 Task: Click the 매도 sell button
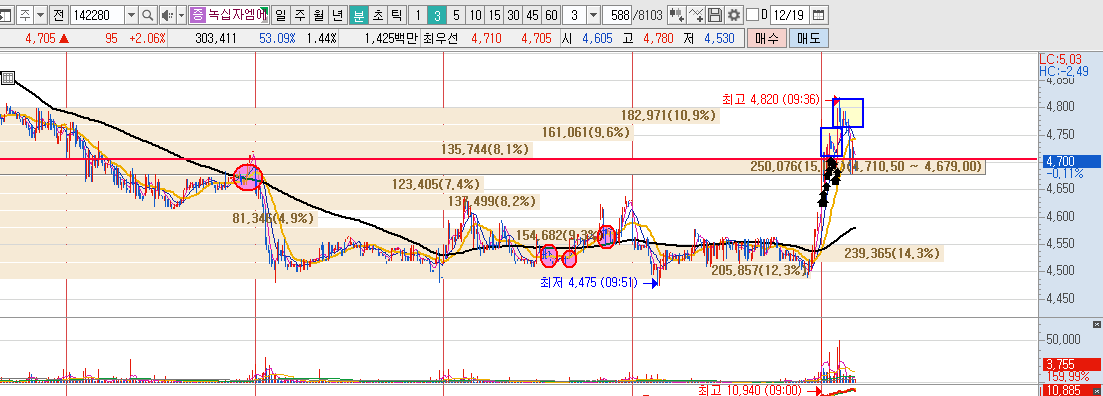[809, 39]
